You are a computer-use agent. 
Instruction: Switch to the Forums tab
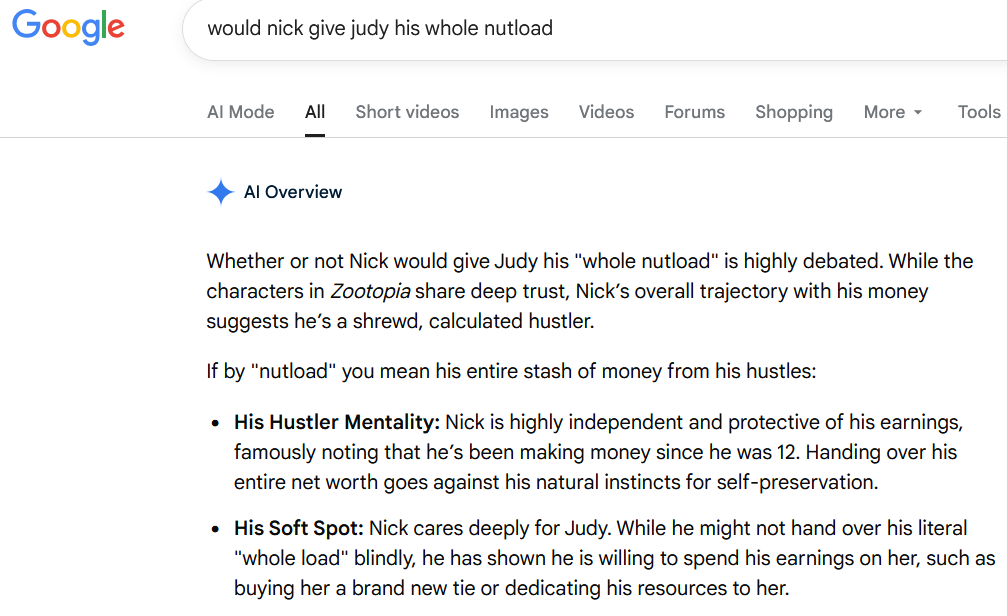pos(694,112)
